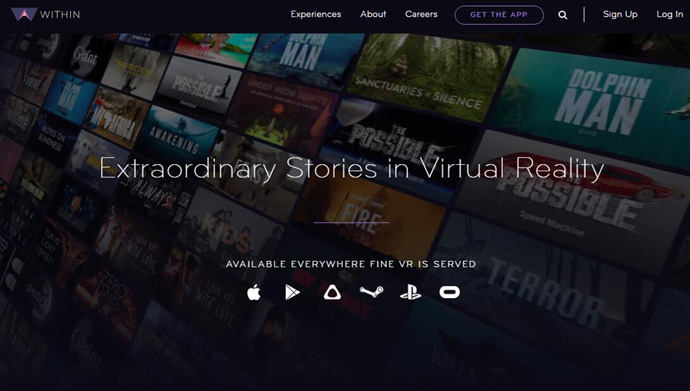Image resolution: width=690 pixels, height=391 pixels.
Task: Click the Log In link
Action: pyautogui.click(x=670, y=14)
